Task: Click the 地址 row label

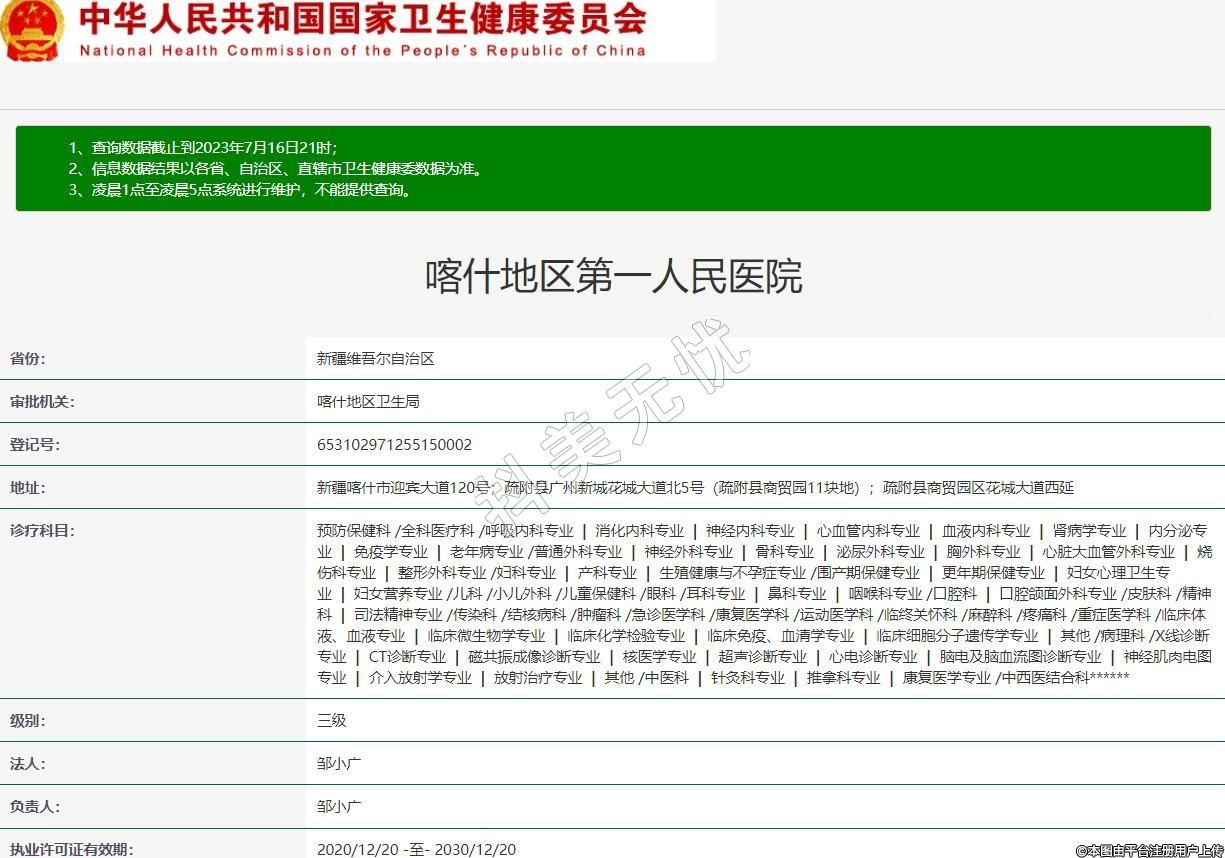Action: coord(28,487)
